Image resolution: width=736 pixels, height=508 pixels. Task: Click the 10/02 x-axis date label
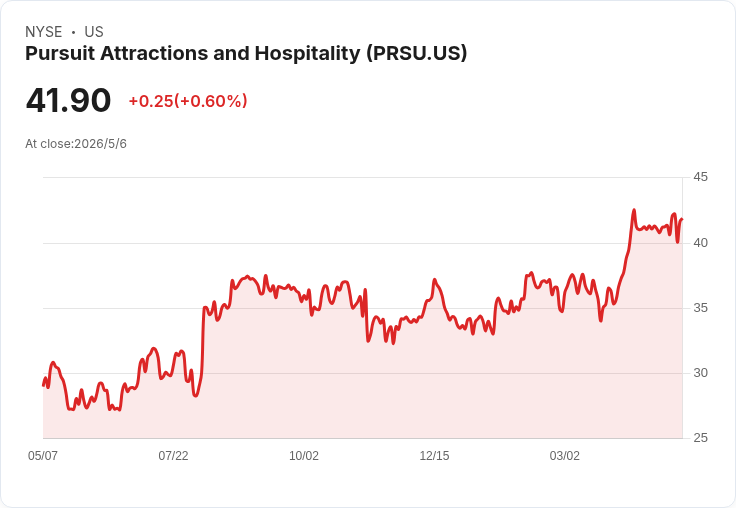[304, 456]
